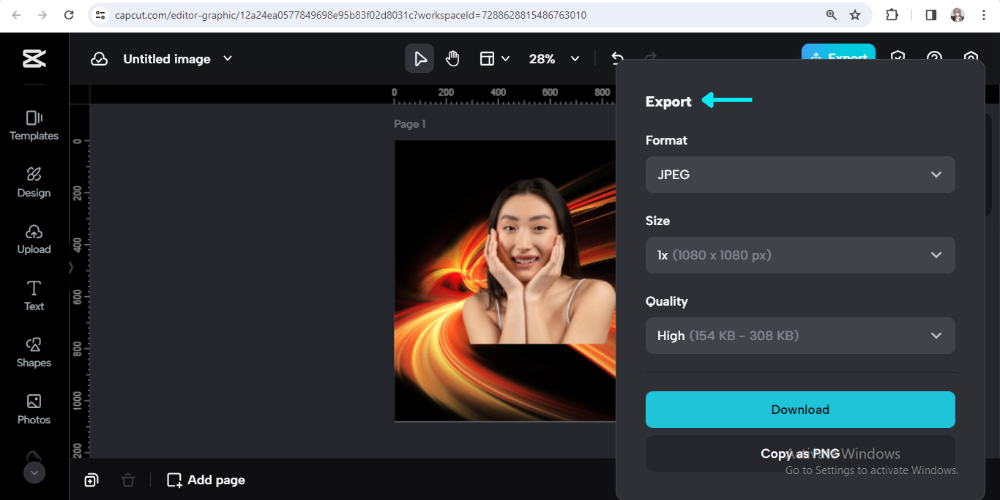Screen dimensions: 1000x500
Task: Open the Shapes panel
Action: click(34, 353)
